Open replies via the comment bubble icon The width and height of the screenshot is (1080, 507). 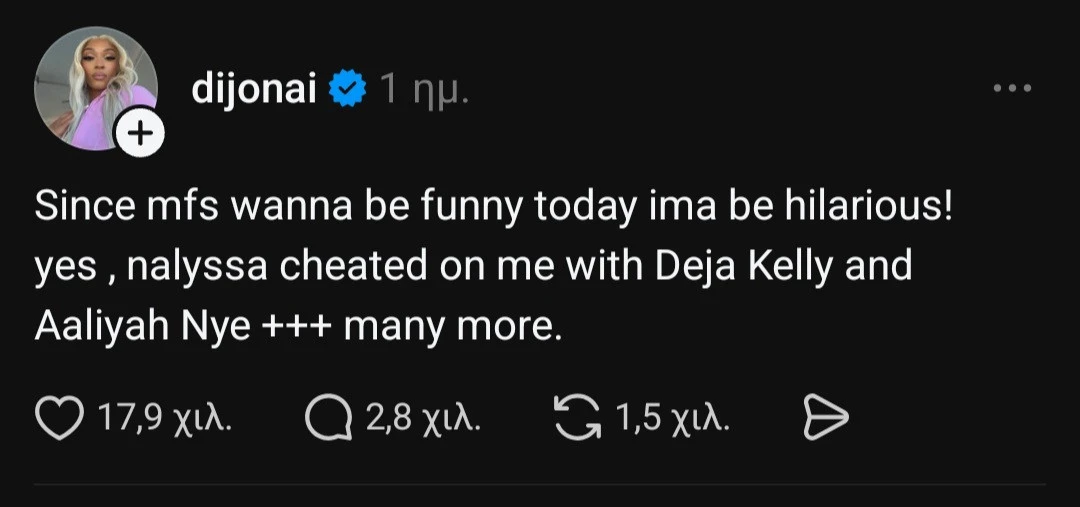[x=329, y=417]
